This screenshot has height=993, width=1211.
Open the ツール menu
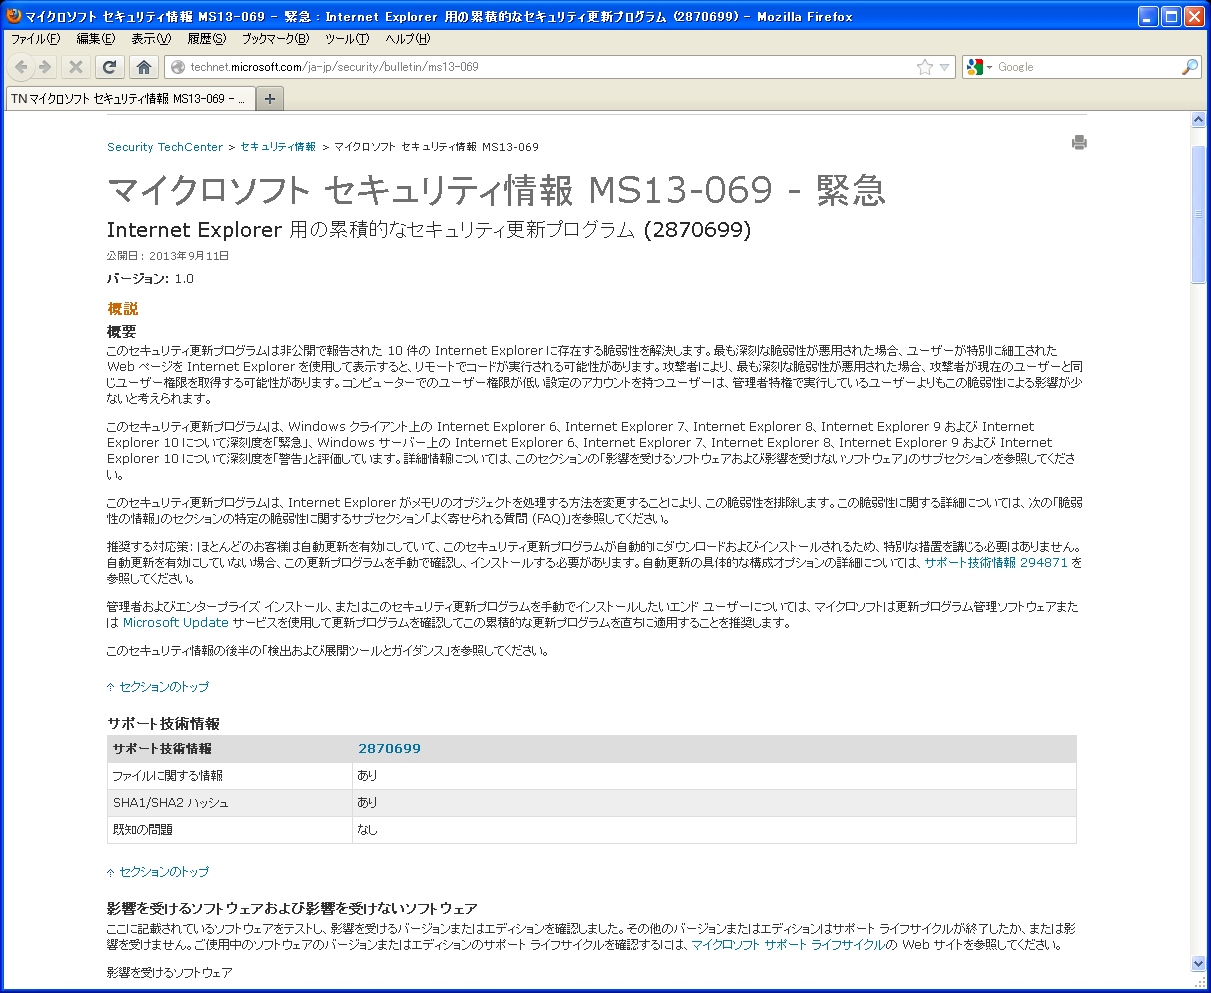click(347, 39)
